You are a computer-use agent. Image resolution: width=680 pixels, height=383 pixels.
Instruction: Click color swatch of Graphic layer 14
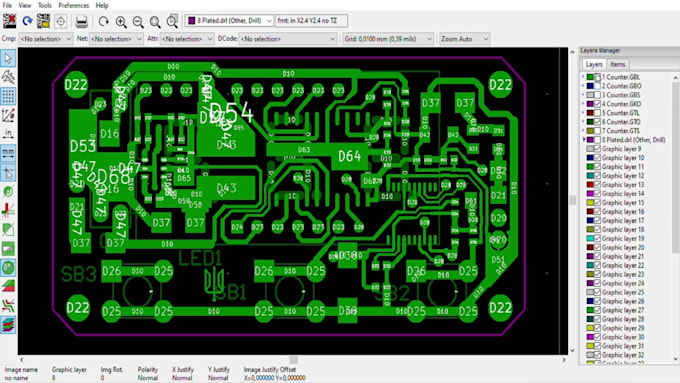tap(590, 193)
